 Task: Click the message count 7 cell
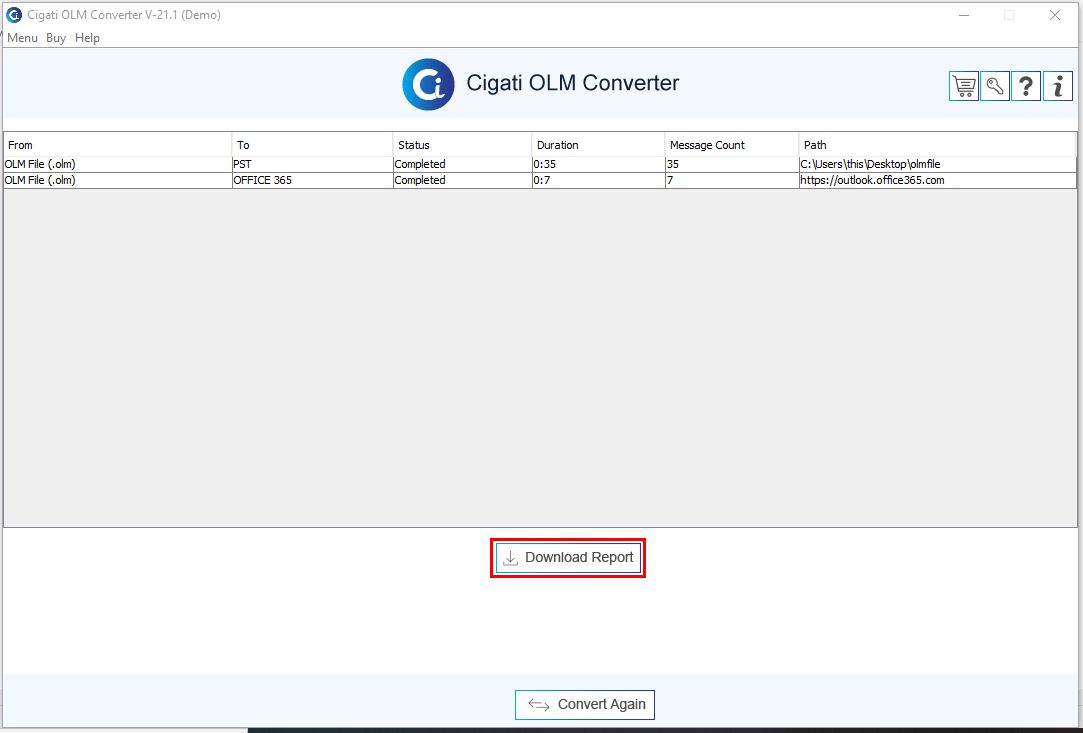pyautogui.click(x=731, y=180)
